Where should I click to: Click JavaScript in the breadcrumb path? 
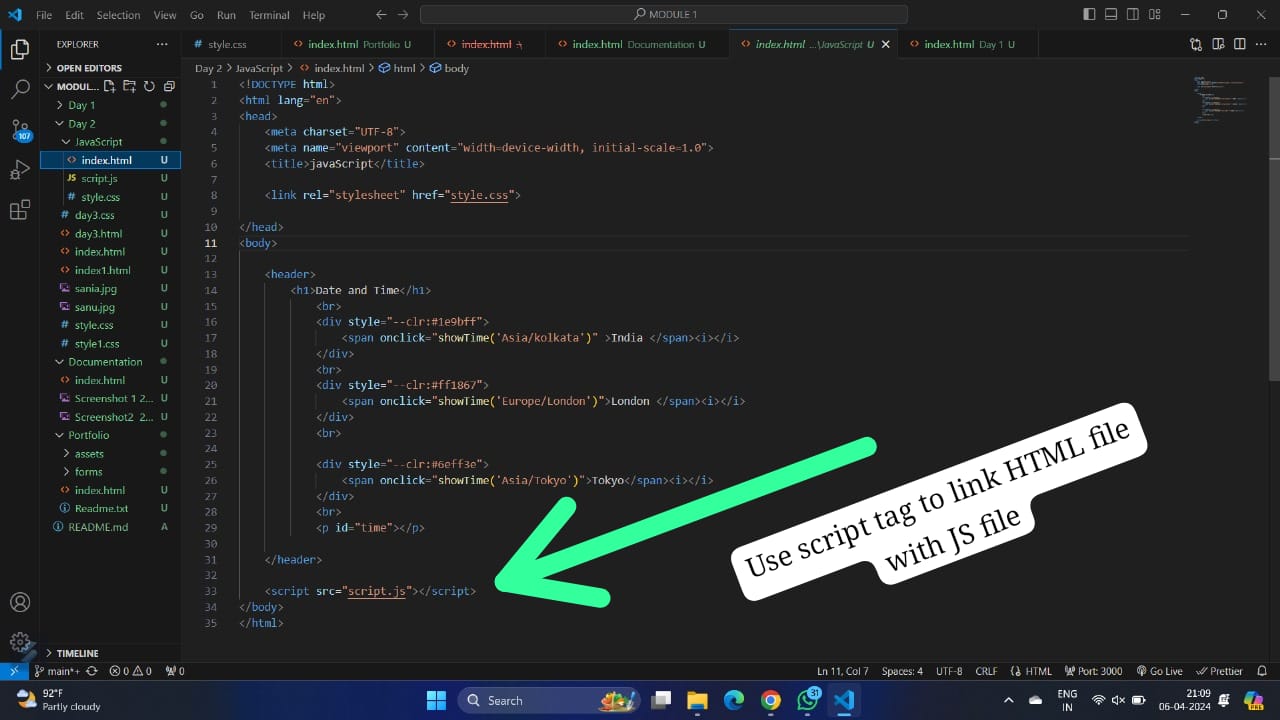coord(259,68)
